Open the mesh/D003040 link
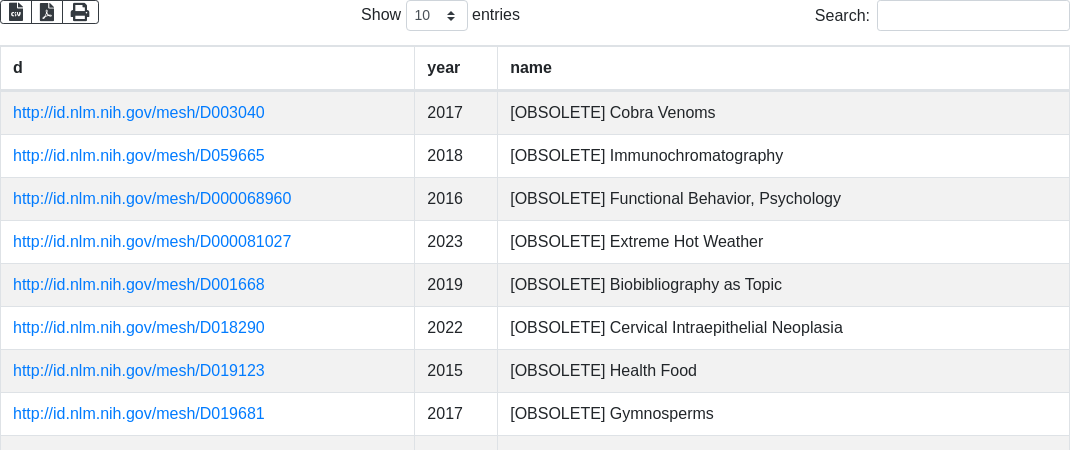Image resolution: width=1070 pixels, height=450 pixels. pyautogui.click(x=139, y=113)
